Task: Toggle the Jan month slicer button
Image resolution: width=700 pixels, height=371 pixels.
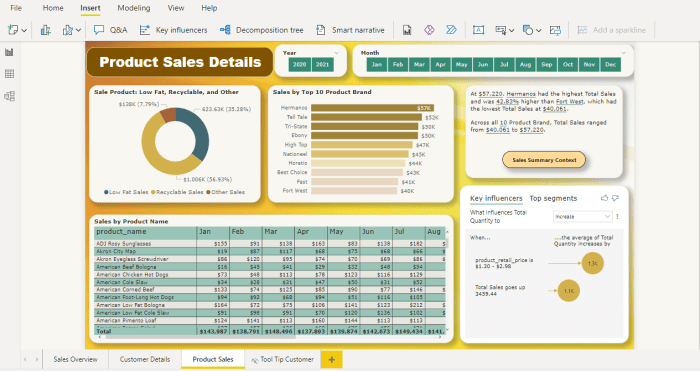Action: [x=377, y=64]
